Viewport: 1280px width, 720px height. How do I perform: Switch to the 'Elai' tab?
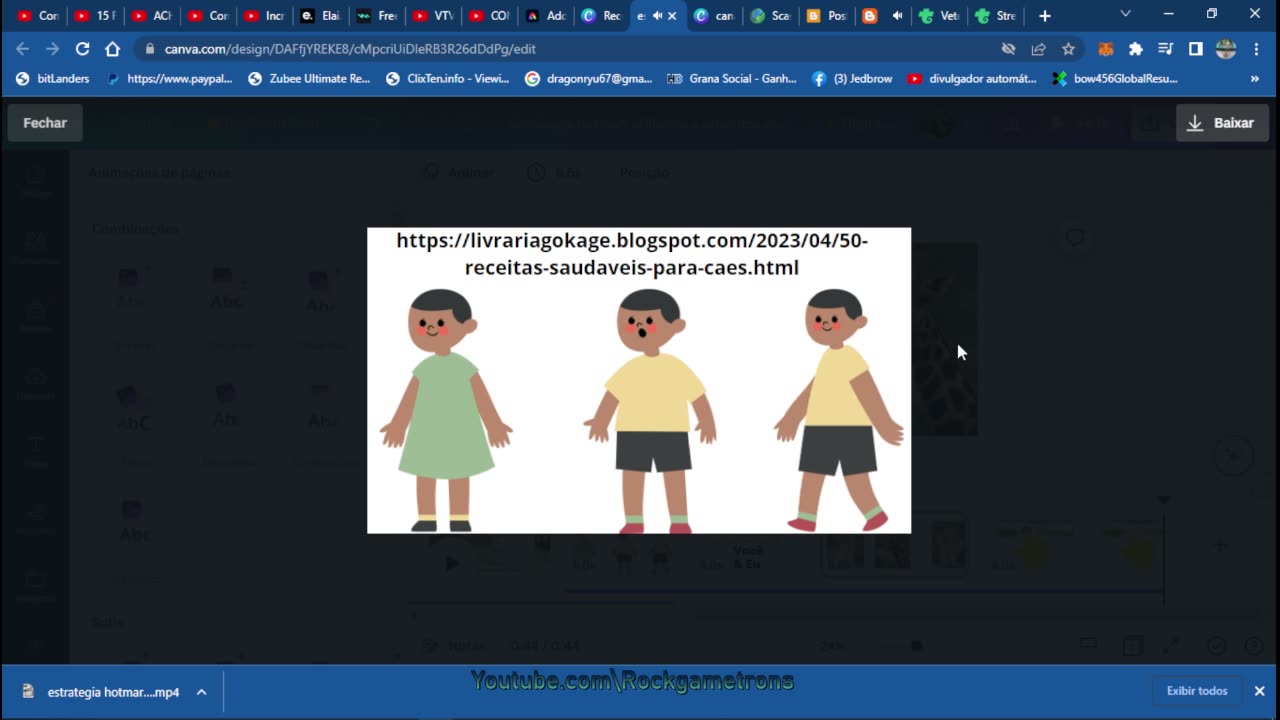[x=320, y=16]
